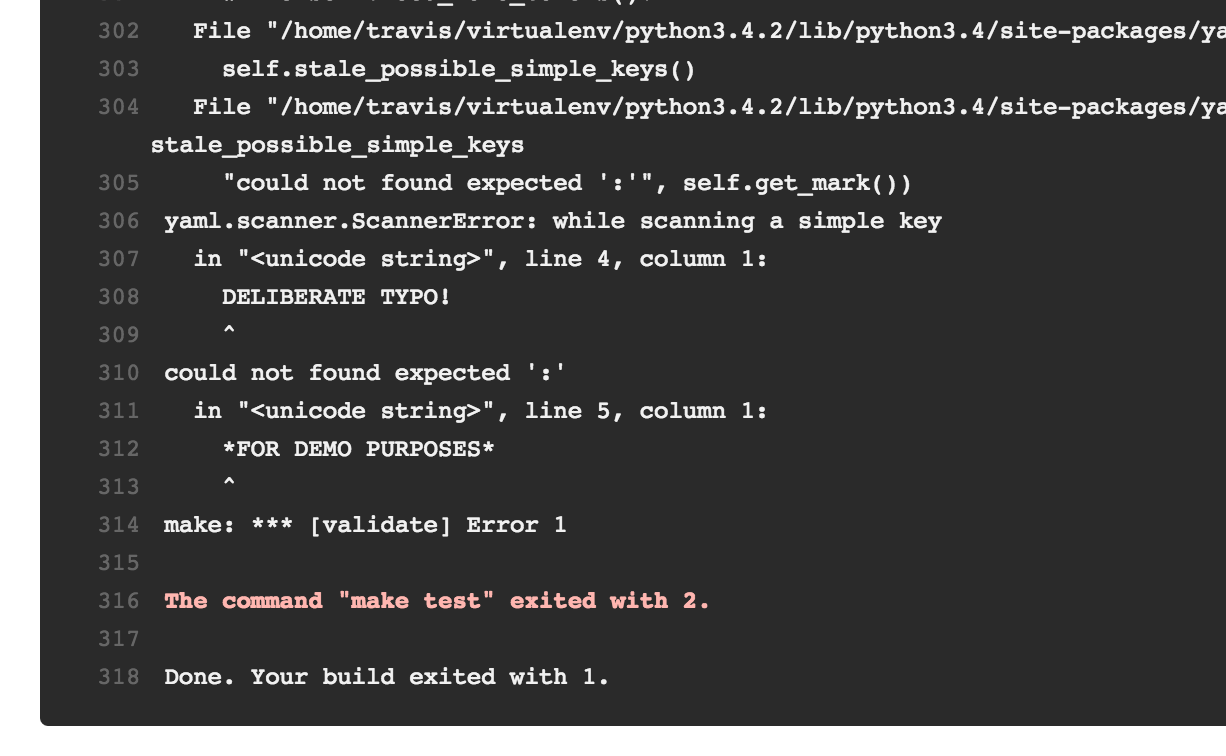
Task: Highlight log line number 310
Action: [x=119, y=374]
